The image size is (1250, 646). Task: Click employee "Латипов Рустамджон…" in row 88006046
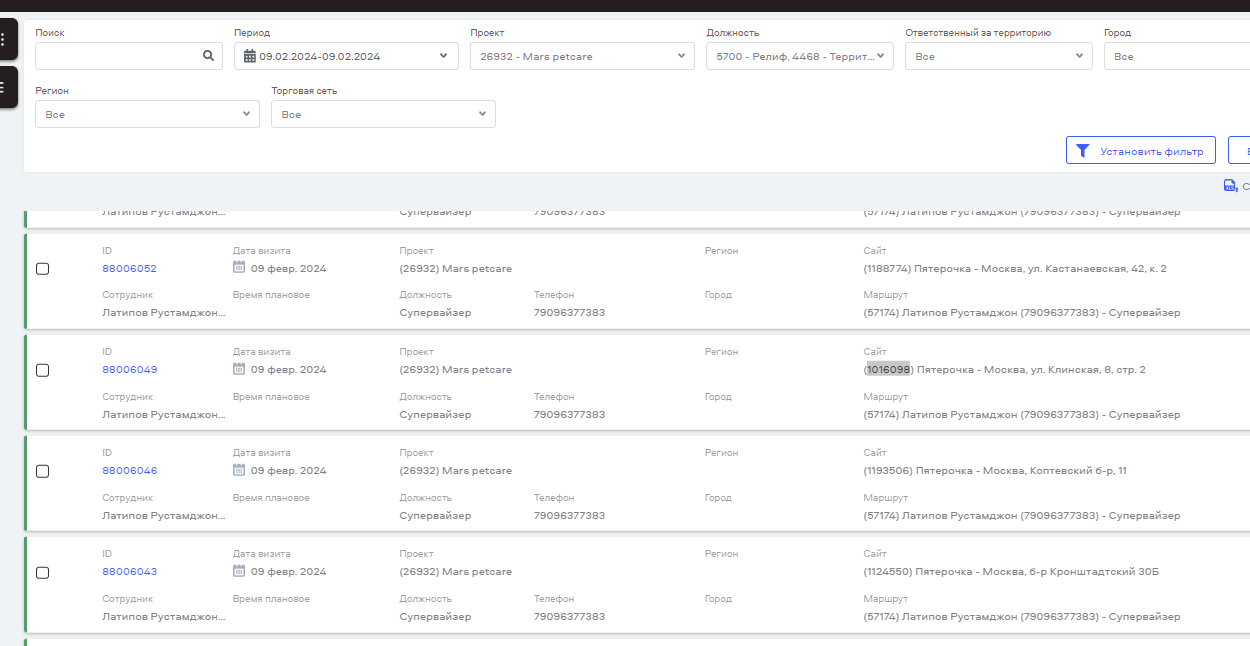coord(164,515)
